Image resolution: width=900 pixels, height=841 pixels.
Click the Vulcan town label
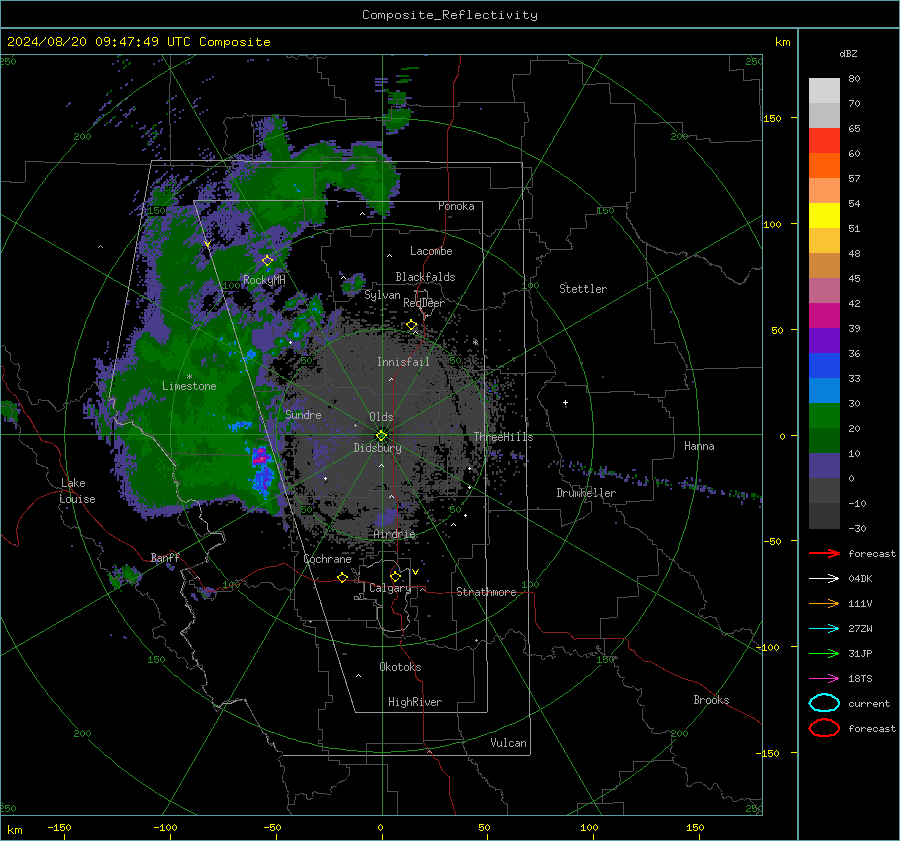pyautogui.click(x=508, y=743)
